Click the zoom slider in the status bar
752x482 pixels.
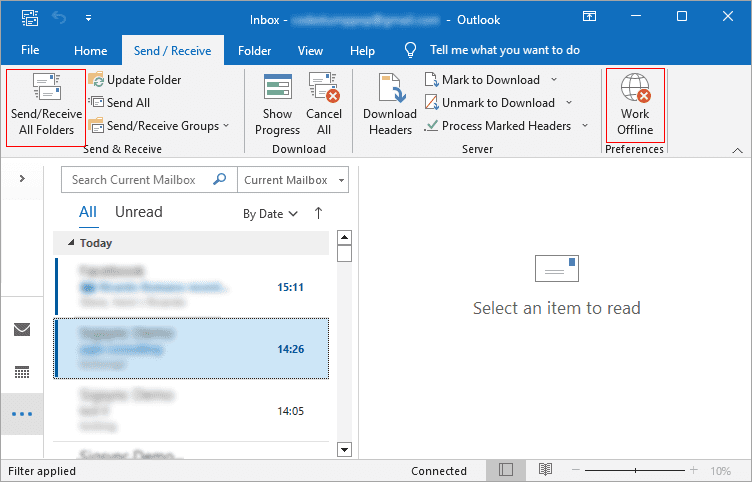click(635, 470)
